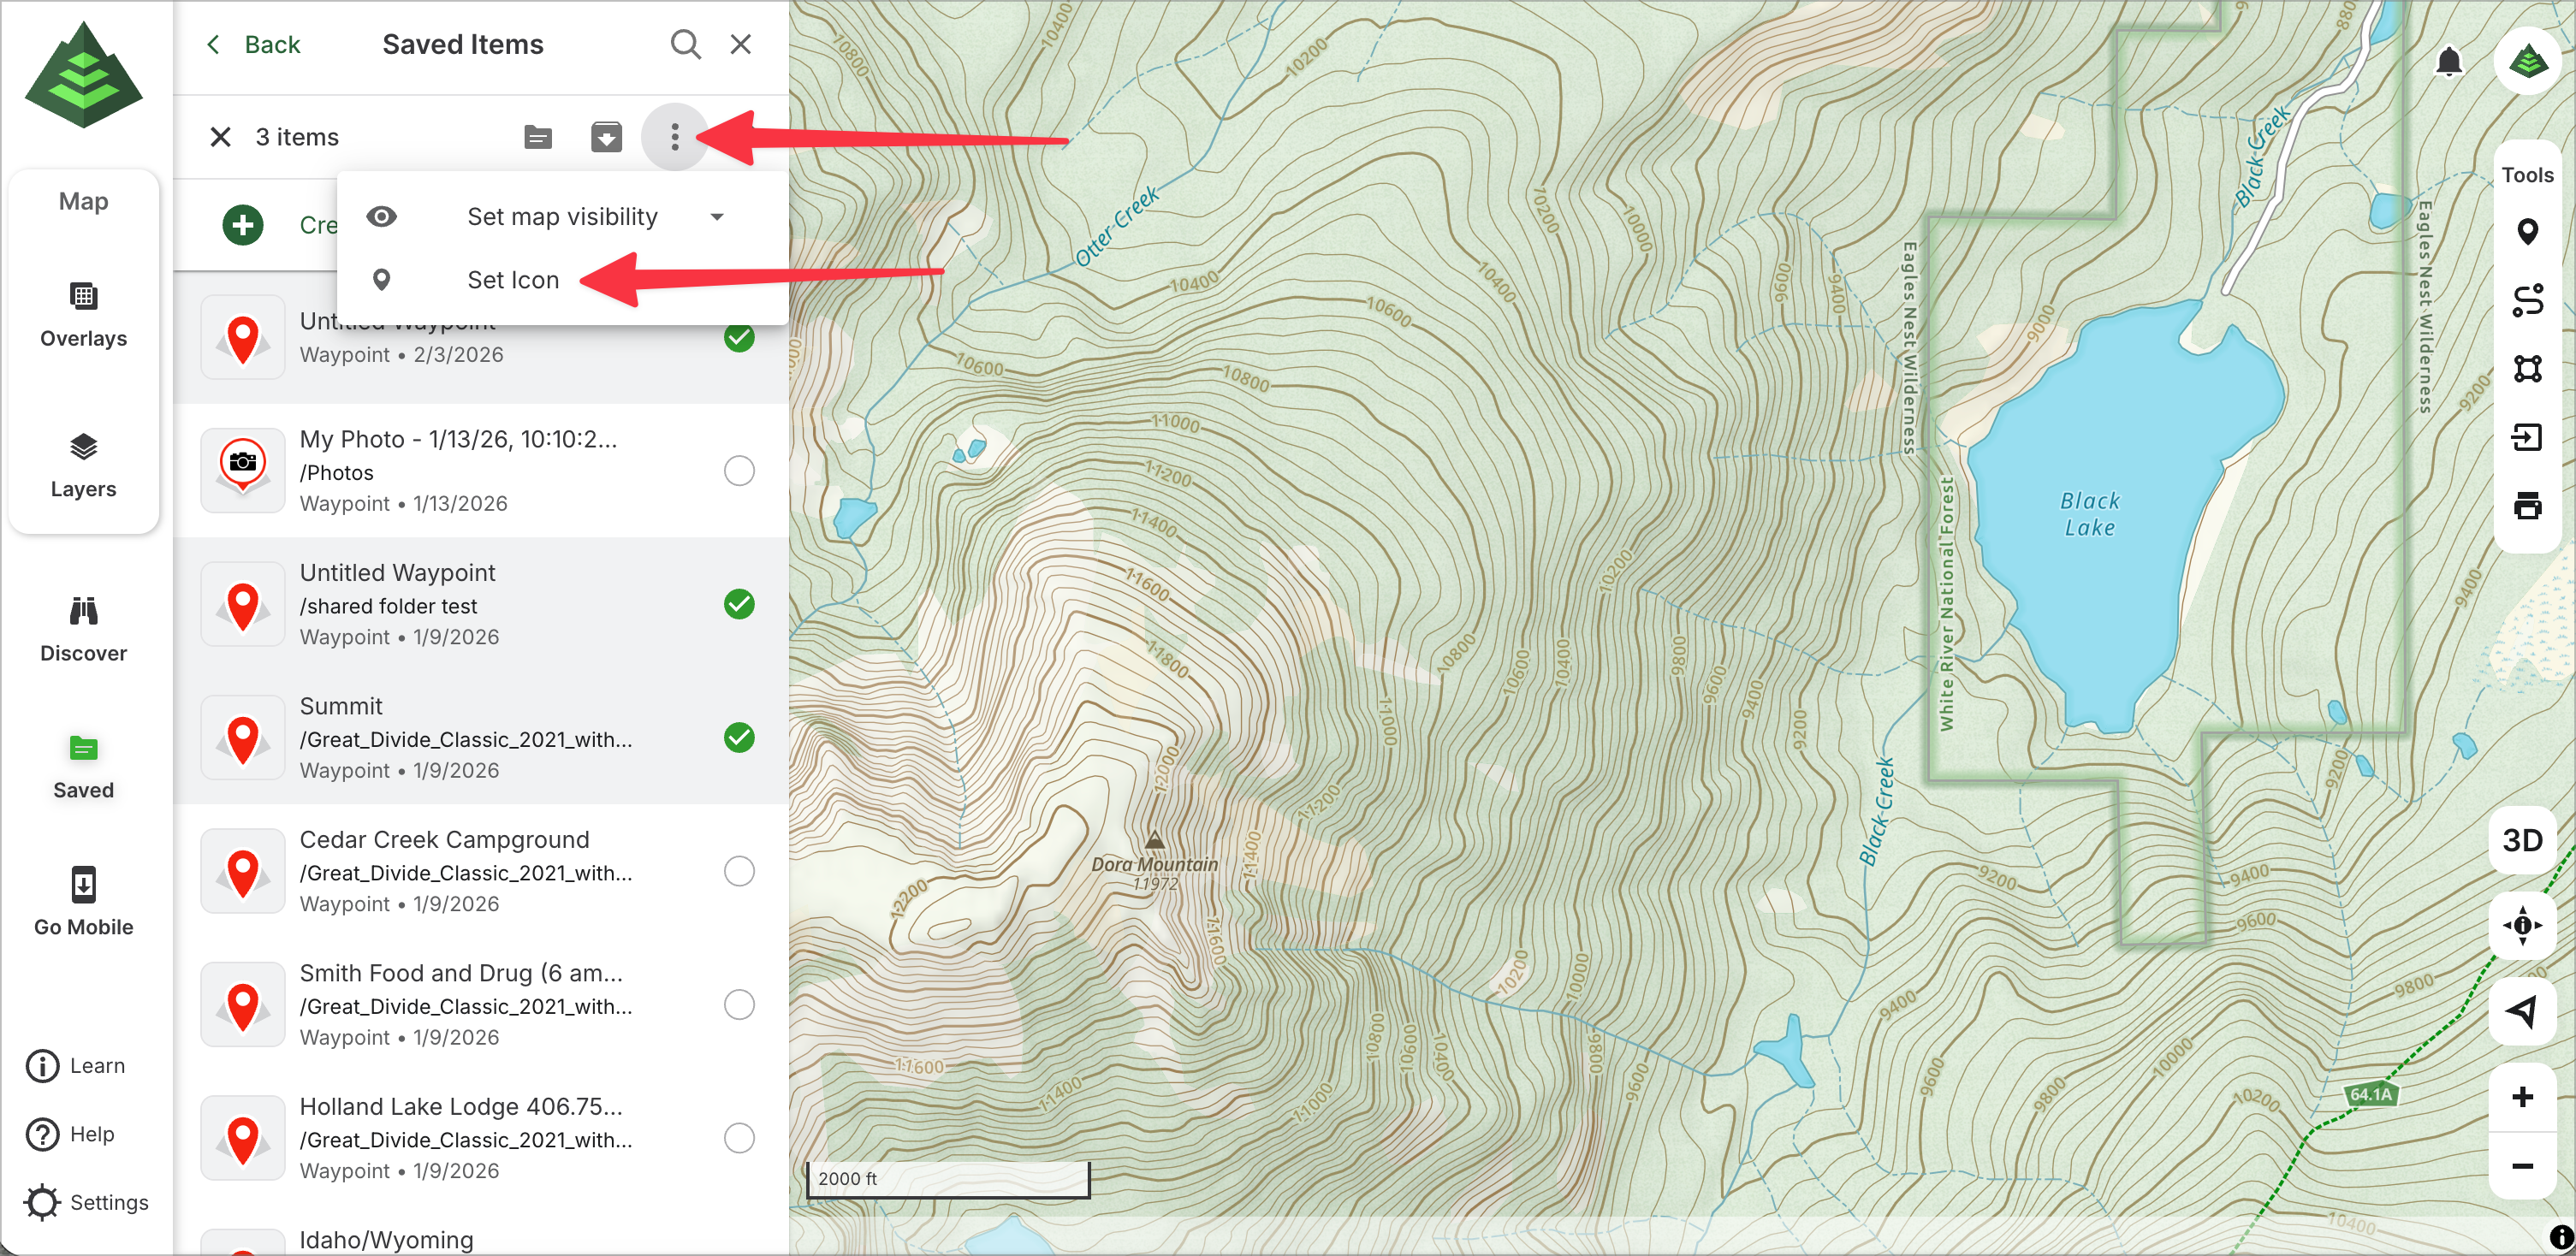
Task: Zoom in with the plus button
Action: tap(2522, 1097)
